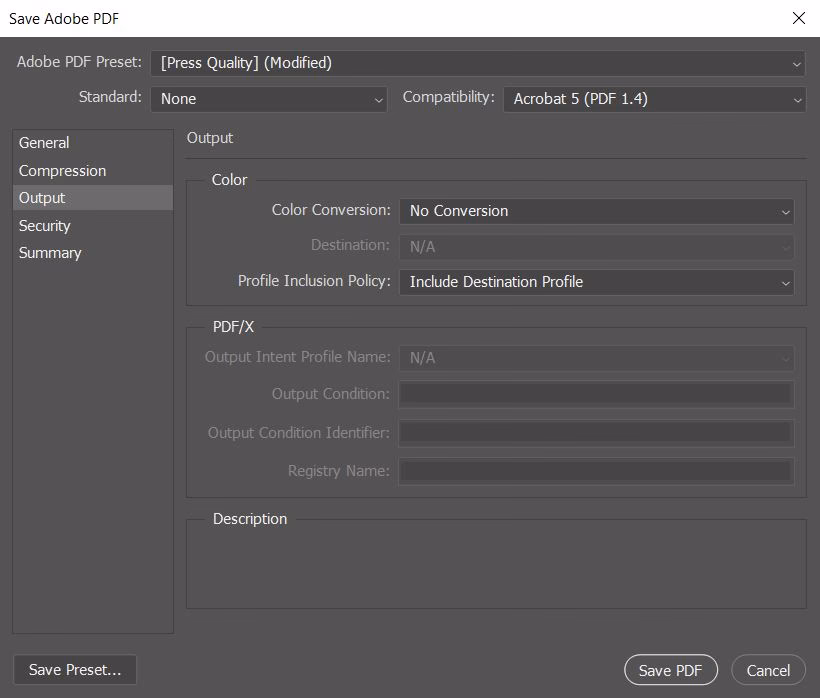Focus the Output Condition Identifier field
The image size is (820, 698).
coord(596,433)
